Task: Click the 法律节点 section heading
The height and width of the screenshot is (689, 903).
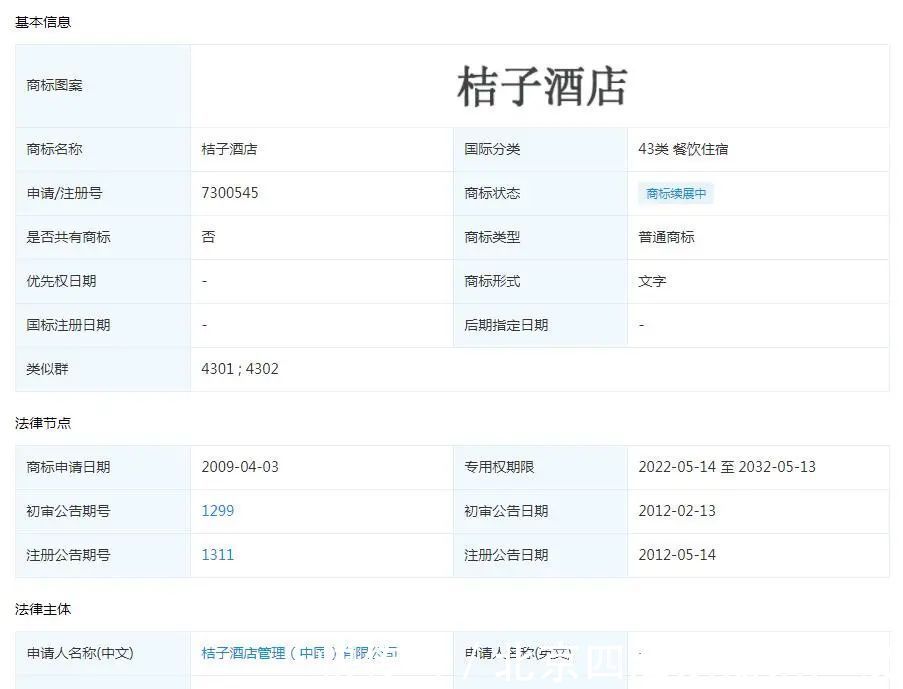Action: 43,423
